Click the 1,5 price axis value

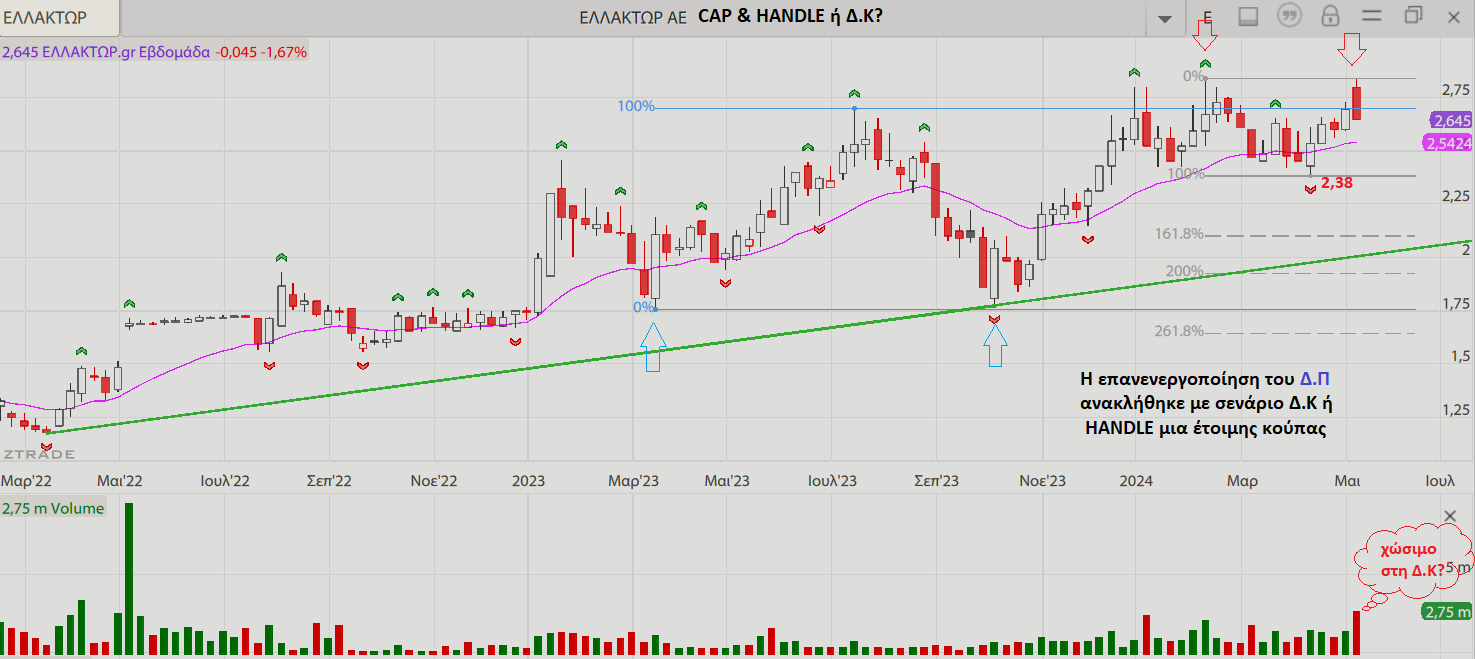[x=1459, y=356]
